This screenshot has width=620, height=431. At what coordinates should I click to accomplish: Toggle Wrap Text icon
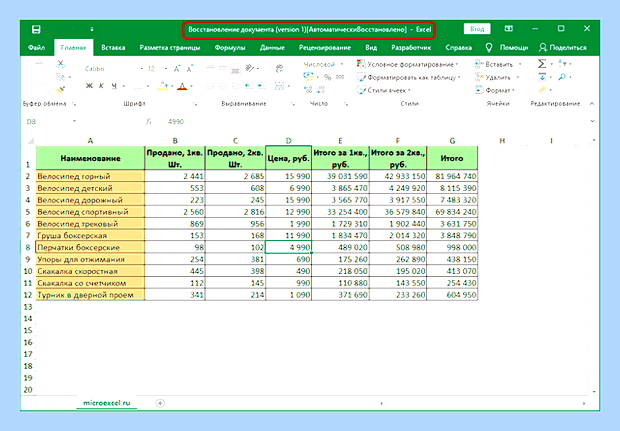pos(279,68)
